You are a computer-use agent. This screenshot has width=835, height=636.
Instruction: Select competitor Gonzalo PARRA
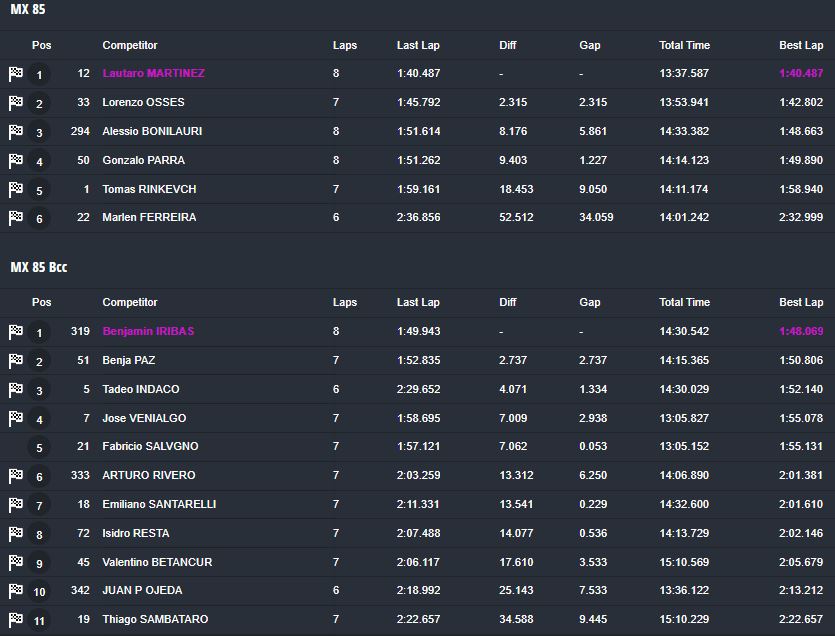[x=143, y=160]
